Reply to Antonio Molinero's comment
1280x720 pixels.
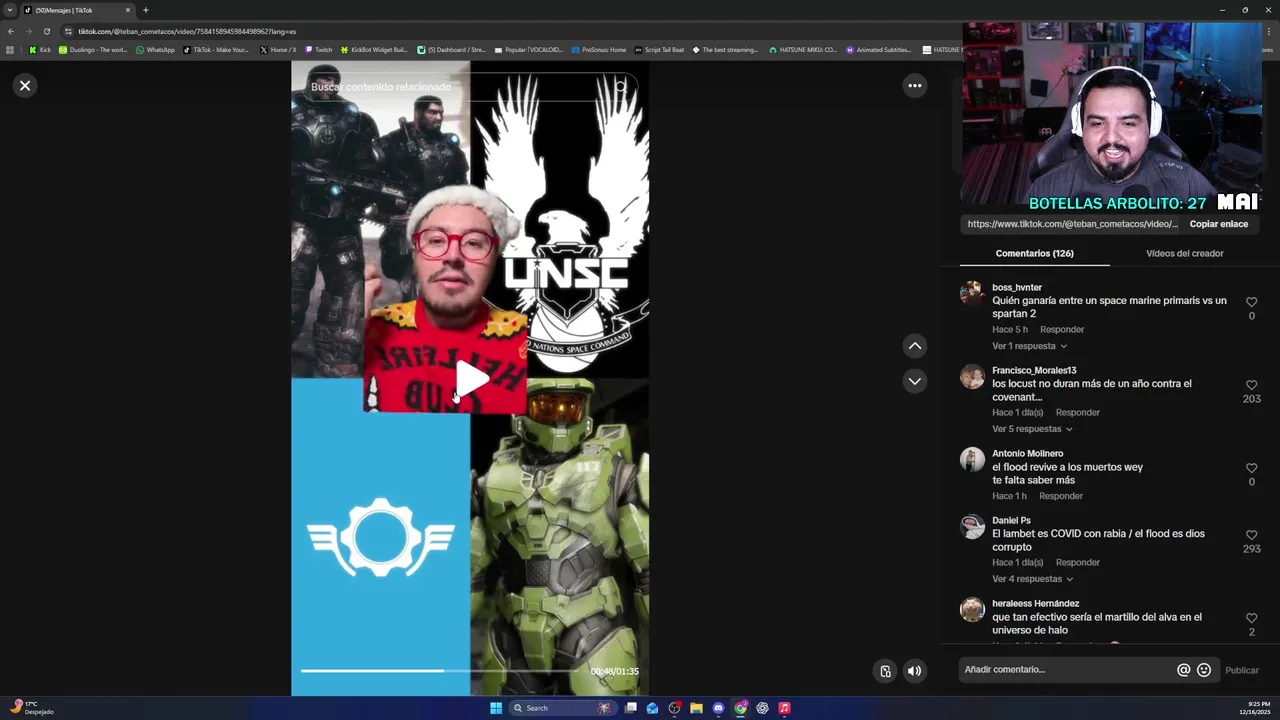click(1061, 496)
